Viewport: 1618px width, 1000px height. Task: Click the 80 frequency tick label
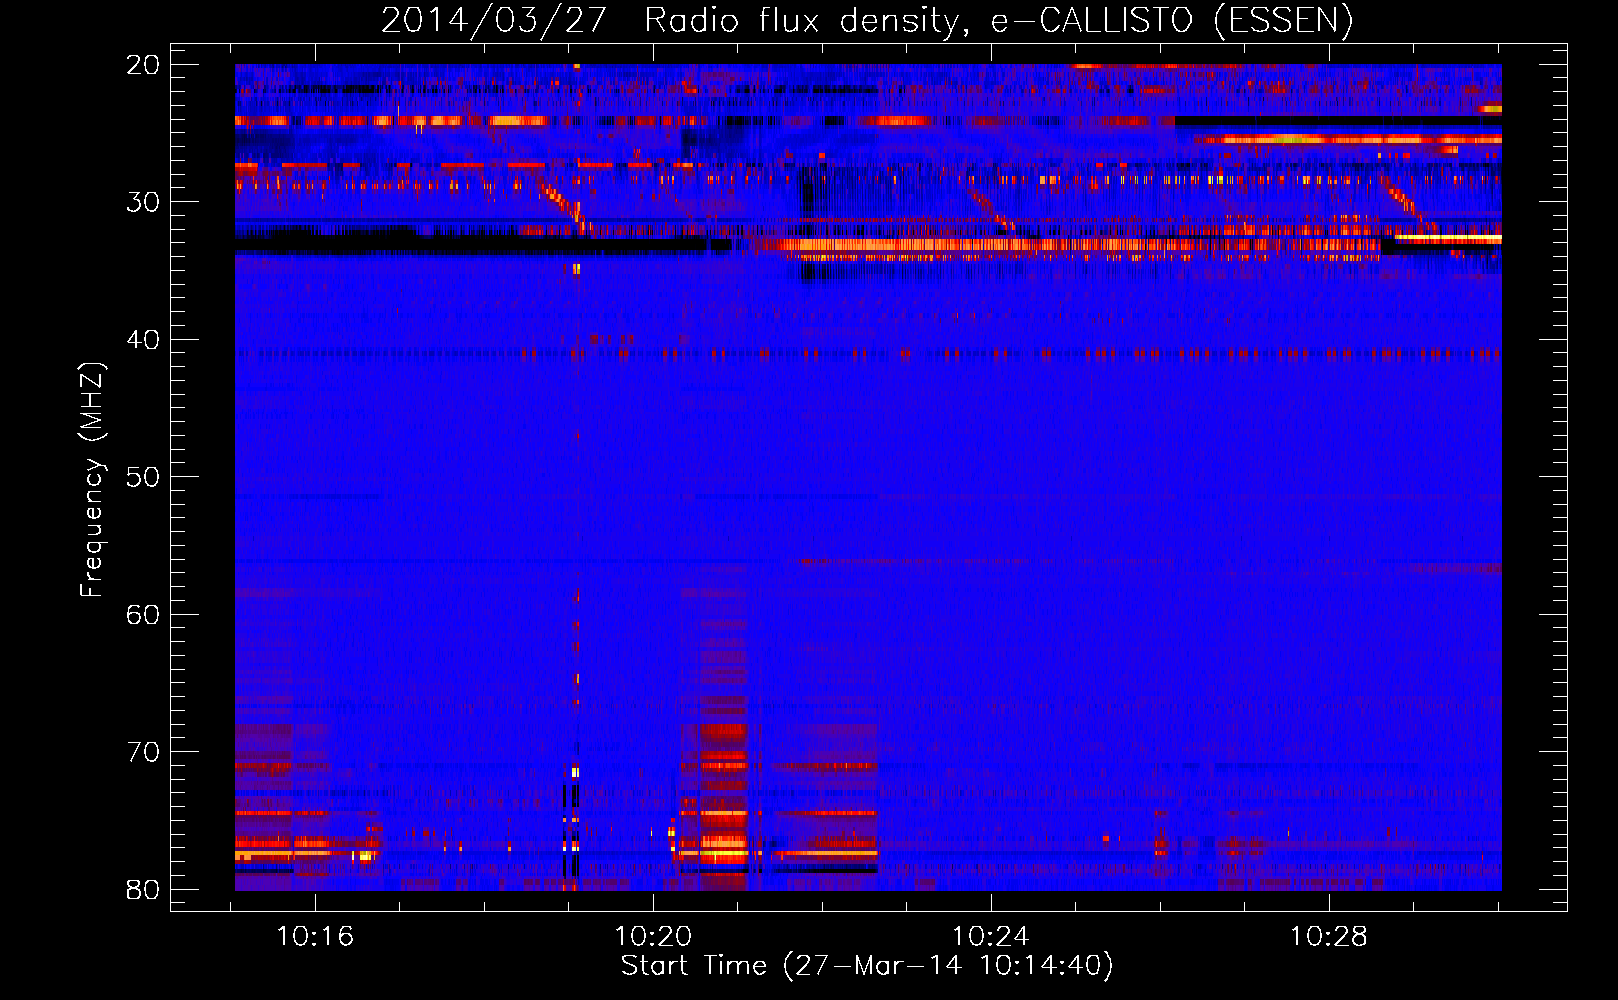pos(144,889)
